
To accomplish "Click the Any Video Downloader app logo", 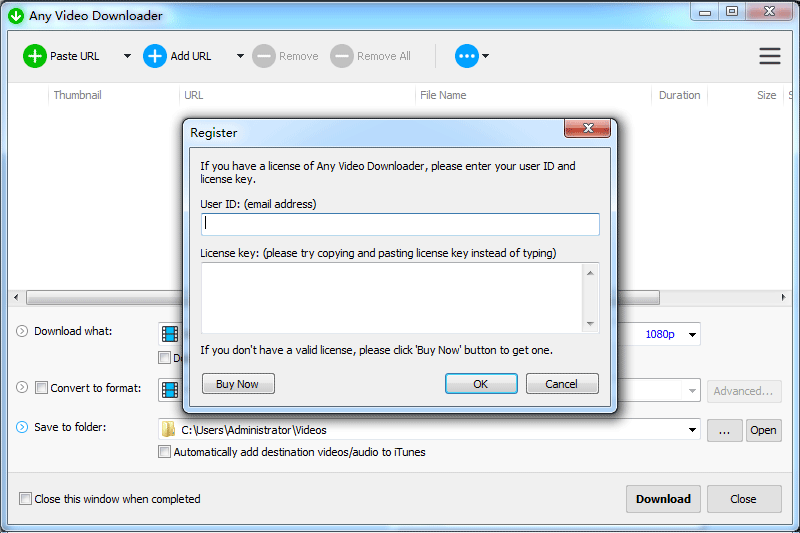I will pyautogui.click(x=16, y=16).
